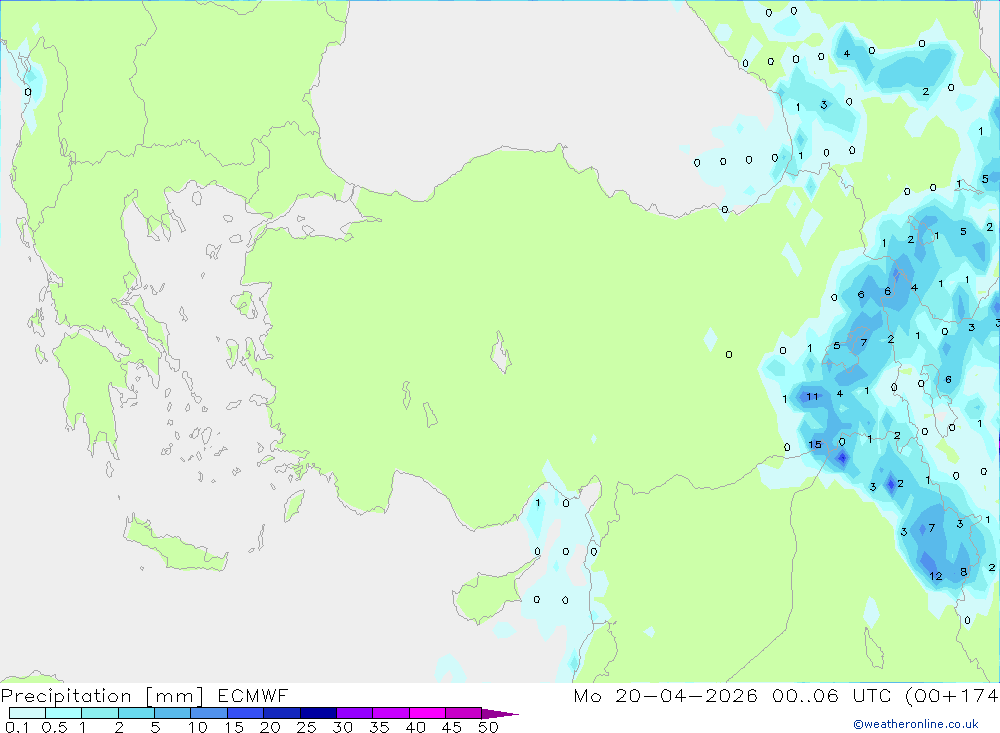Click the dark navy 25 mm legend swatch
Screen dimensions: 1000x733
pos(318,713)
